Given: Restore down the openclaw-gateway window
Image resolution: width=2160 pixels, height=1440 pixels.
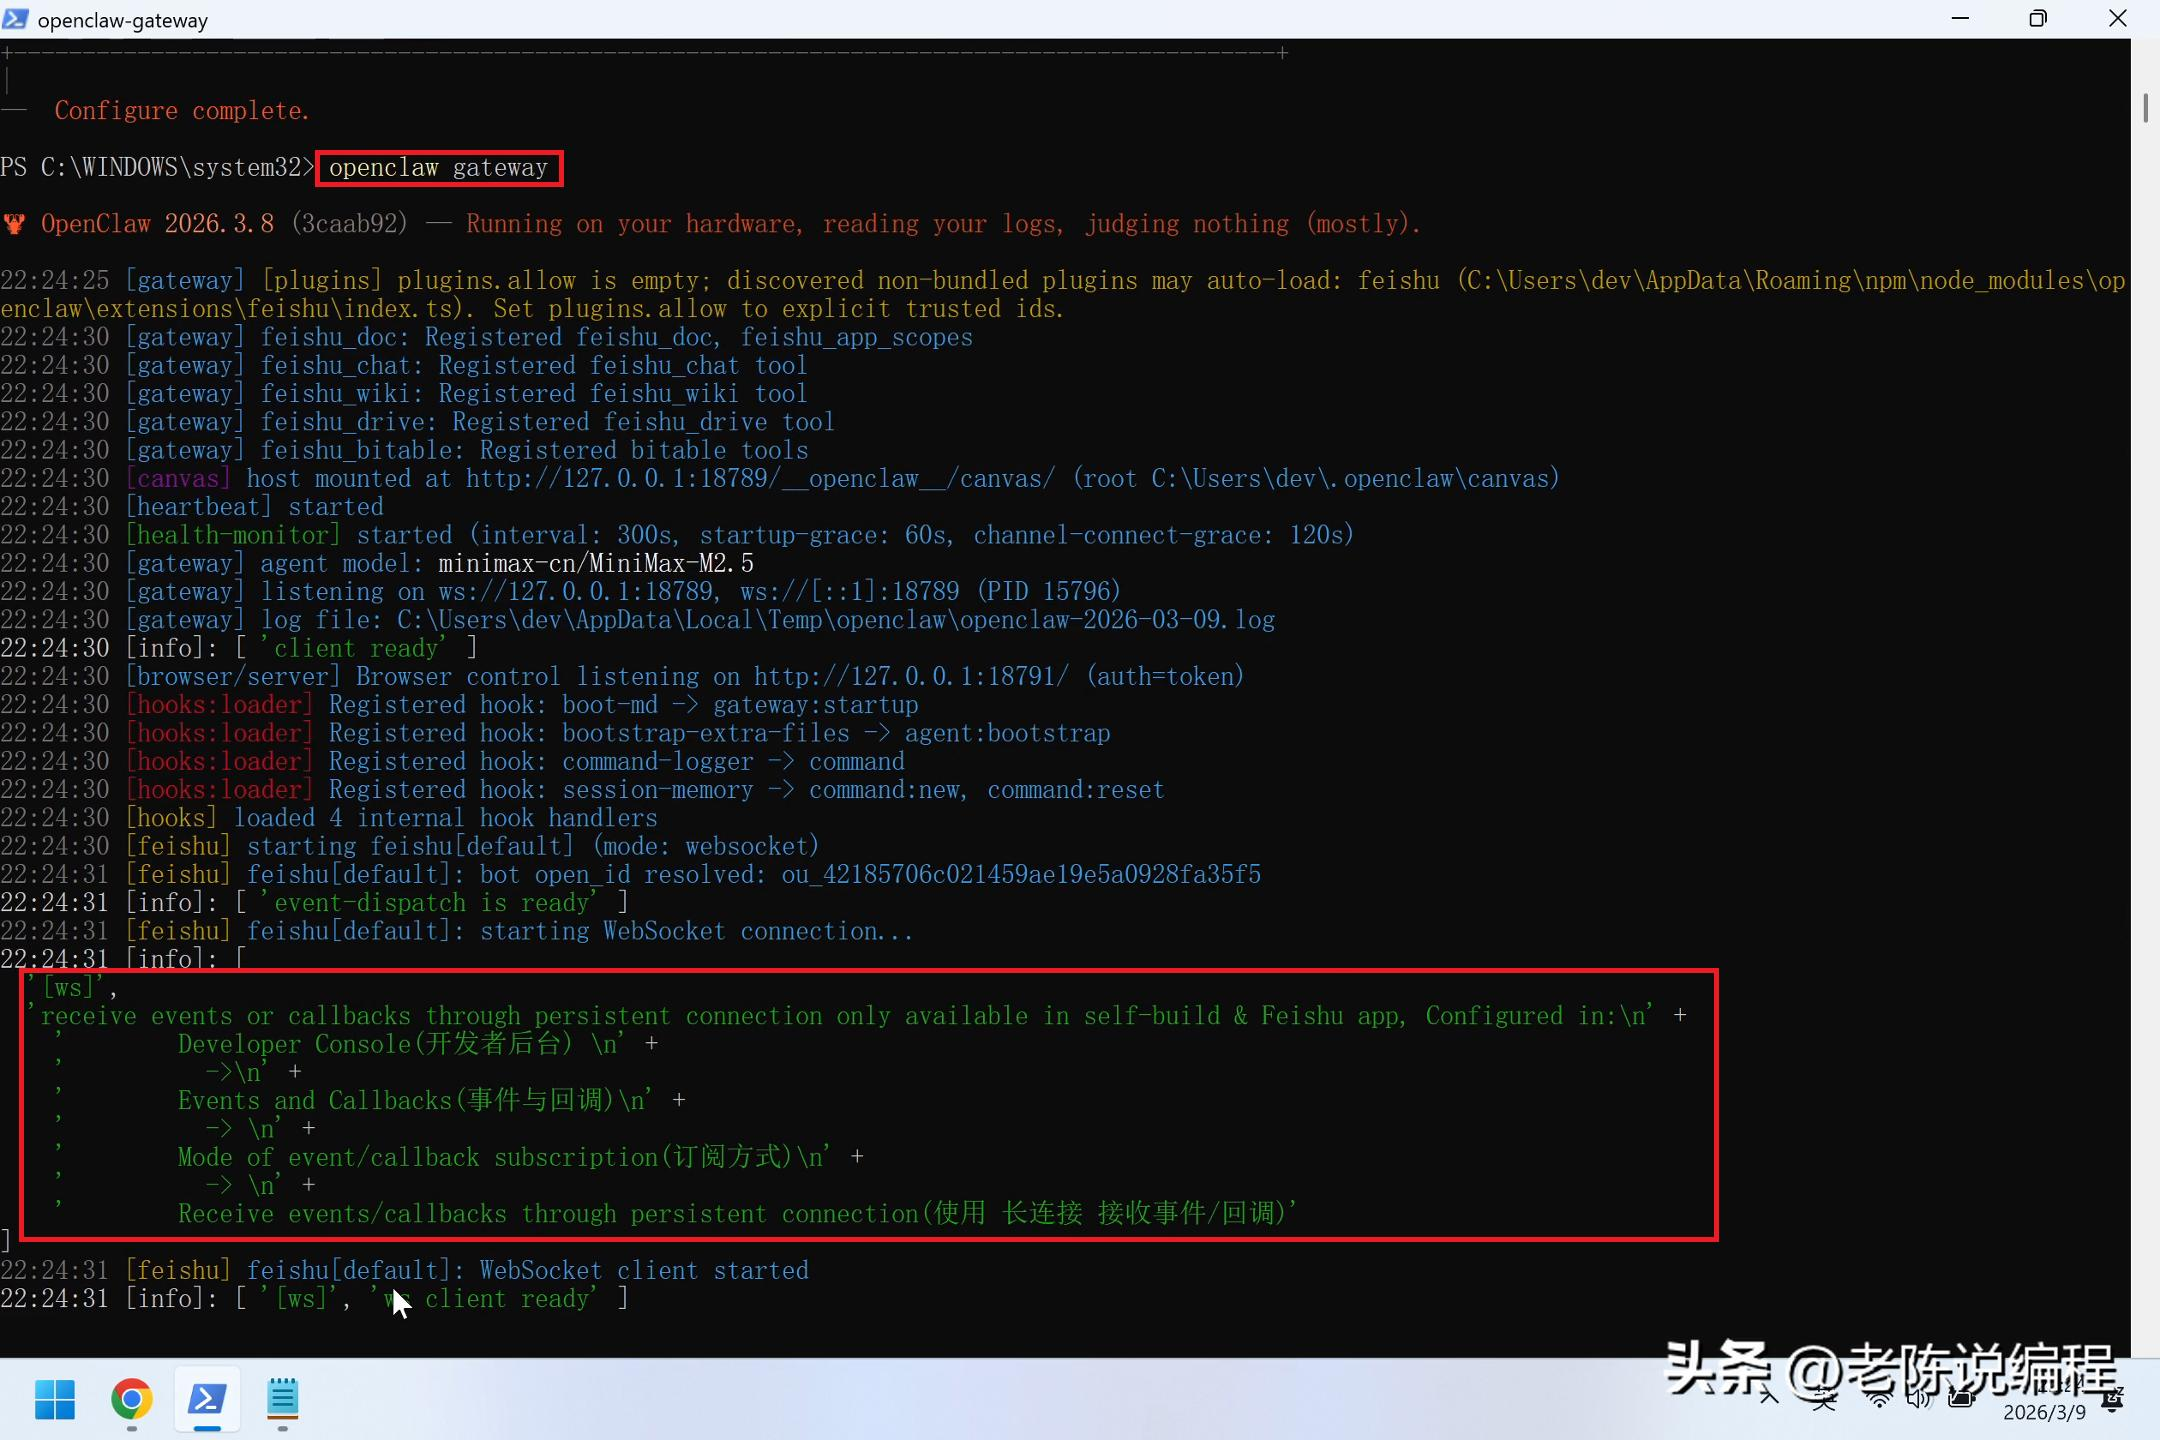Looking at the screenshot, I should pyautogui.click(x=2038, y=19).
